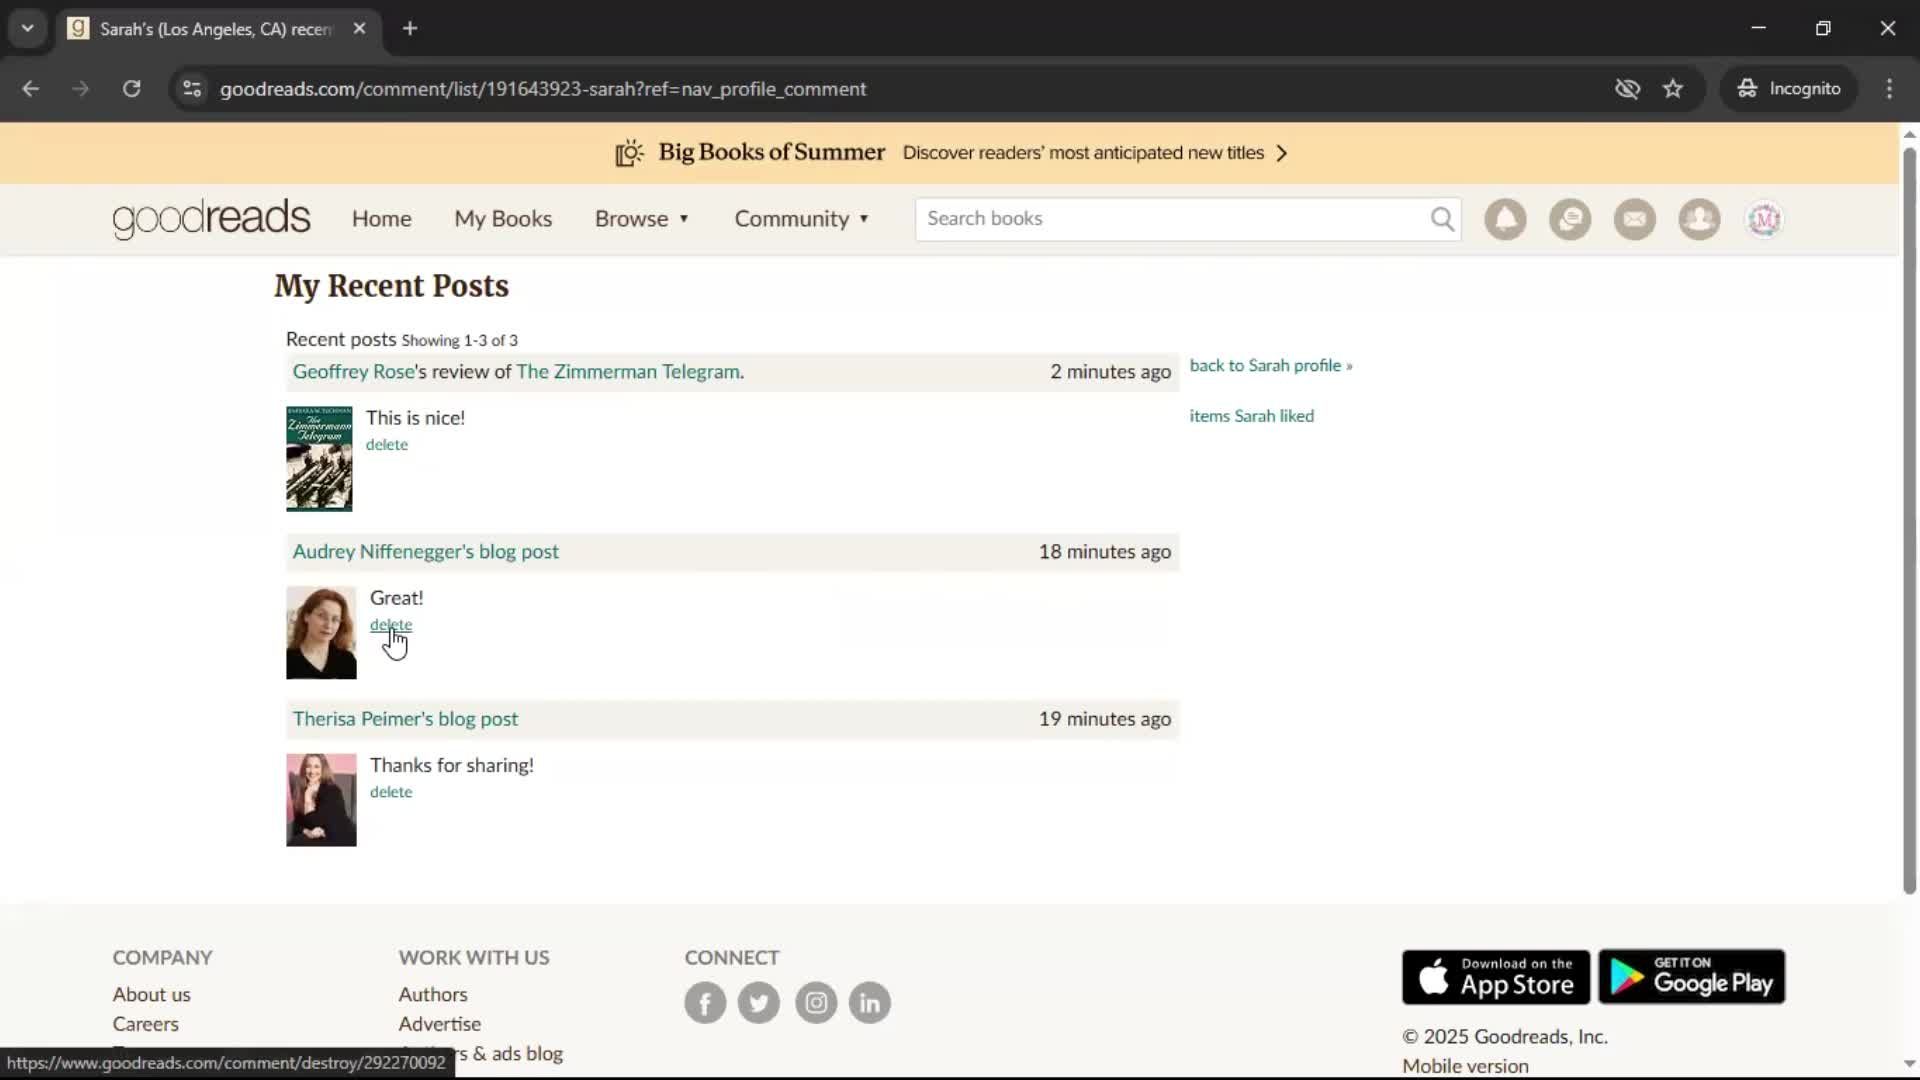The image size is (1920, 1080).
Task: Open Goodreads Twitter page icon
Action: (759, 1003)
